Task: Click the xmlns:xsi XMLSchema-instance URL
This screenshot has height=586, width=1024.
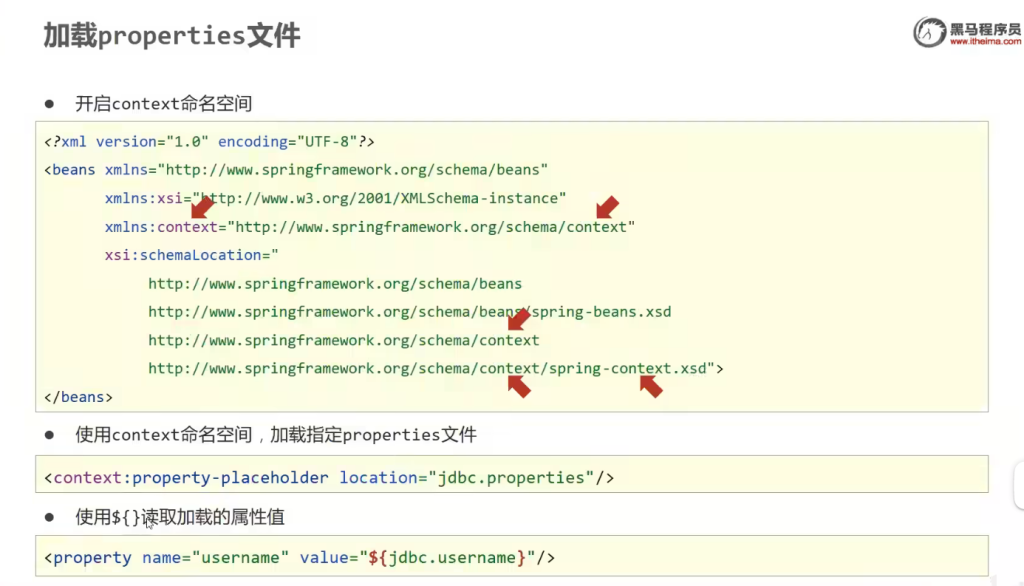Action: [379, 198]
